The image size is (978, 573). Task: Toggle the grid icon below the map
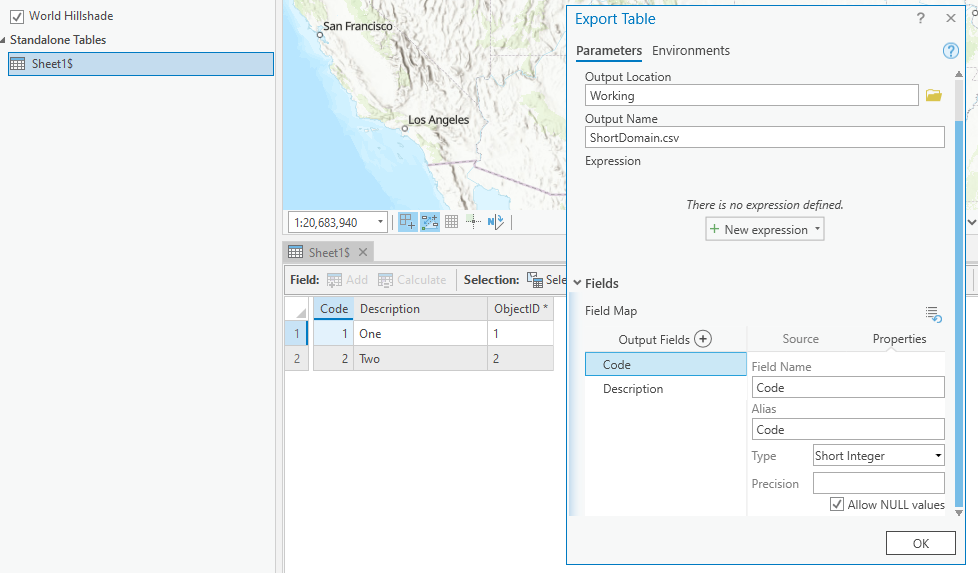[x=452, y=222]
